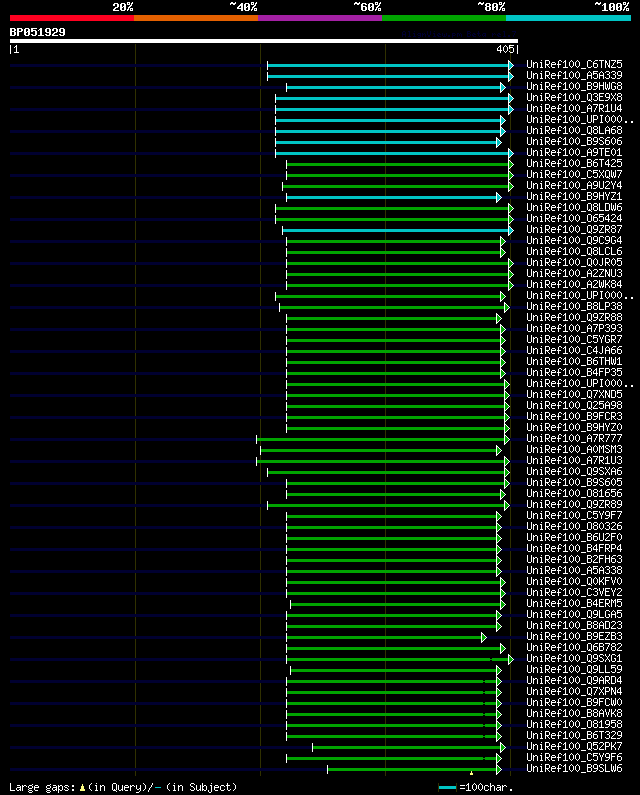Image resolution: width=640 pixels, height=795 pixels.
Task: Click the cyan alignment bar for UniRef100_C6TNZ5
Action: [390, 65]
